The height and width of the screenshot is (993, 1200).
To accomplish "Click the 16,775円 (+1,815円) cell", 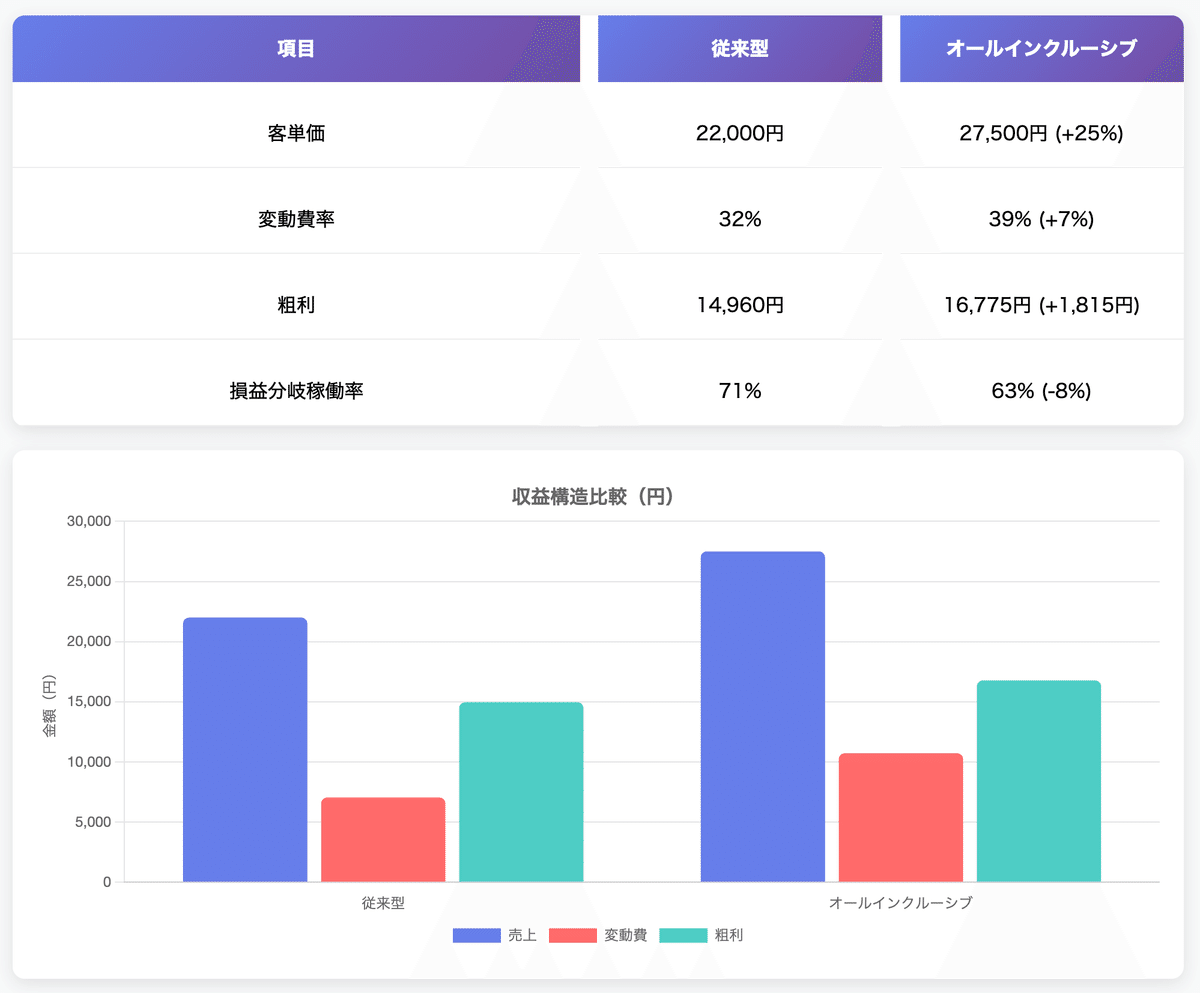I will pyautogui.click(x=1041, y=305).
